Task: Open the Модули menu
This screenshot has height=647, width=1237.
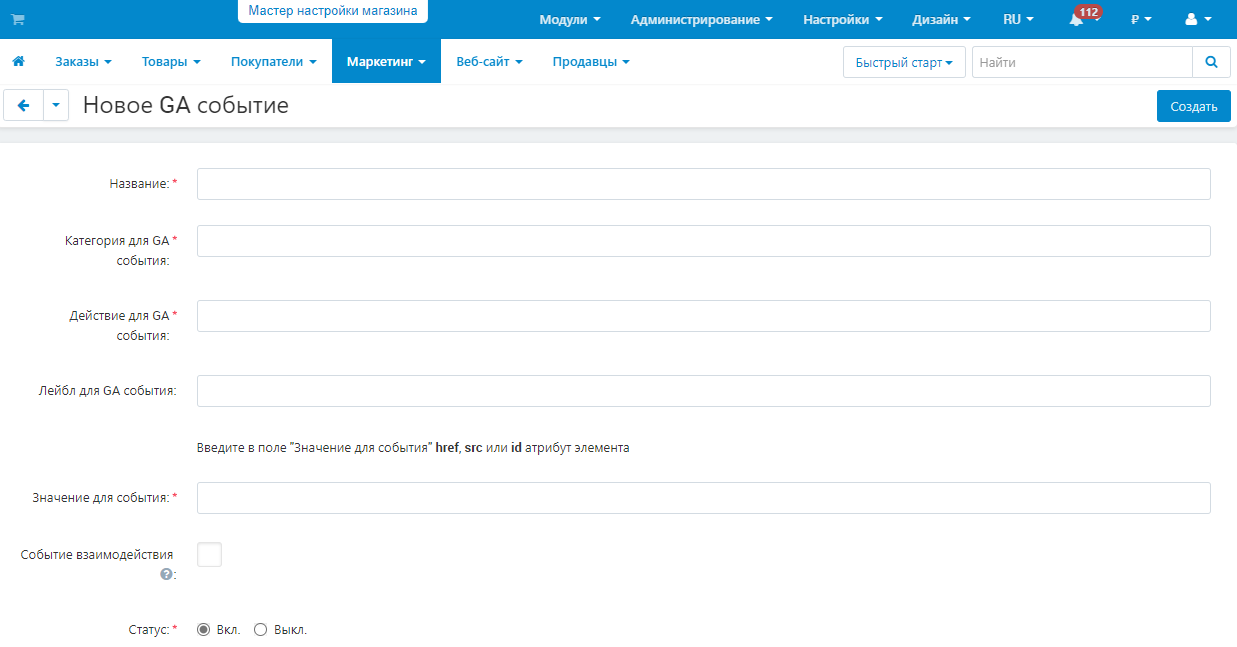Action: [x=570, y=19]
